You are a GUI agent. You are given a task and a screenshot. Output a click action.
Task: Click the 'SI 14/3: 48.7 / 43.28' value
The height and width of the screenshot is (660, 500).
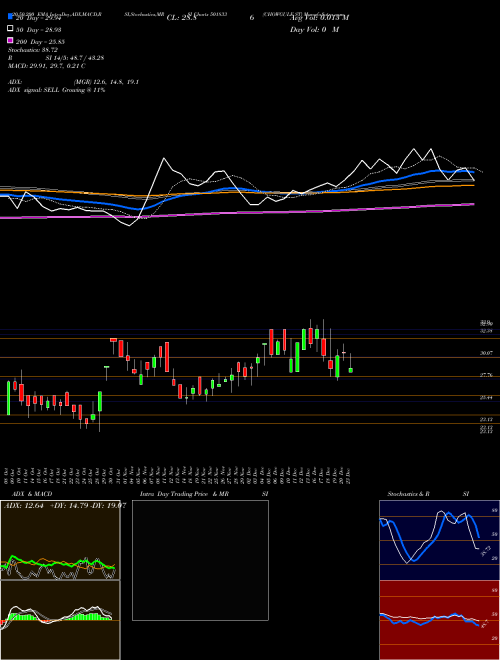point(75,58)
